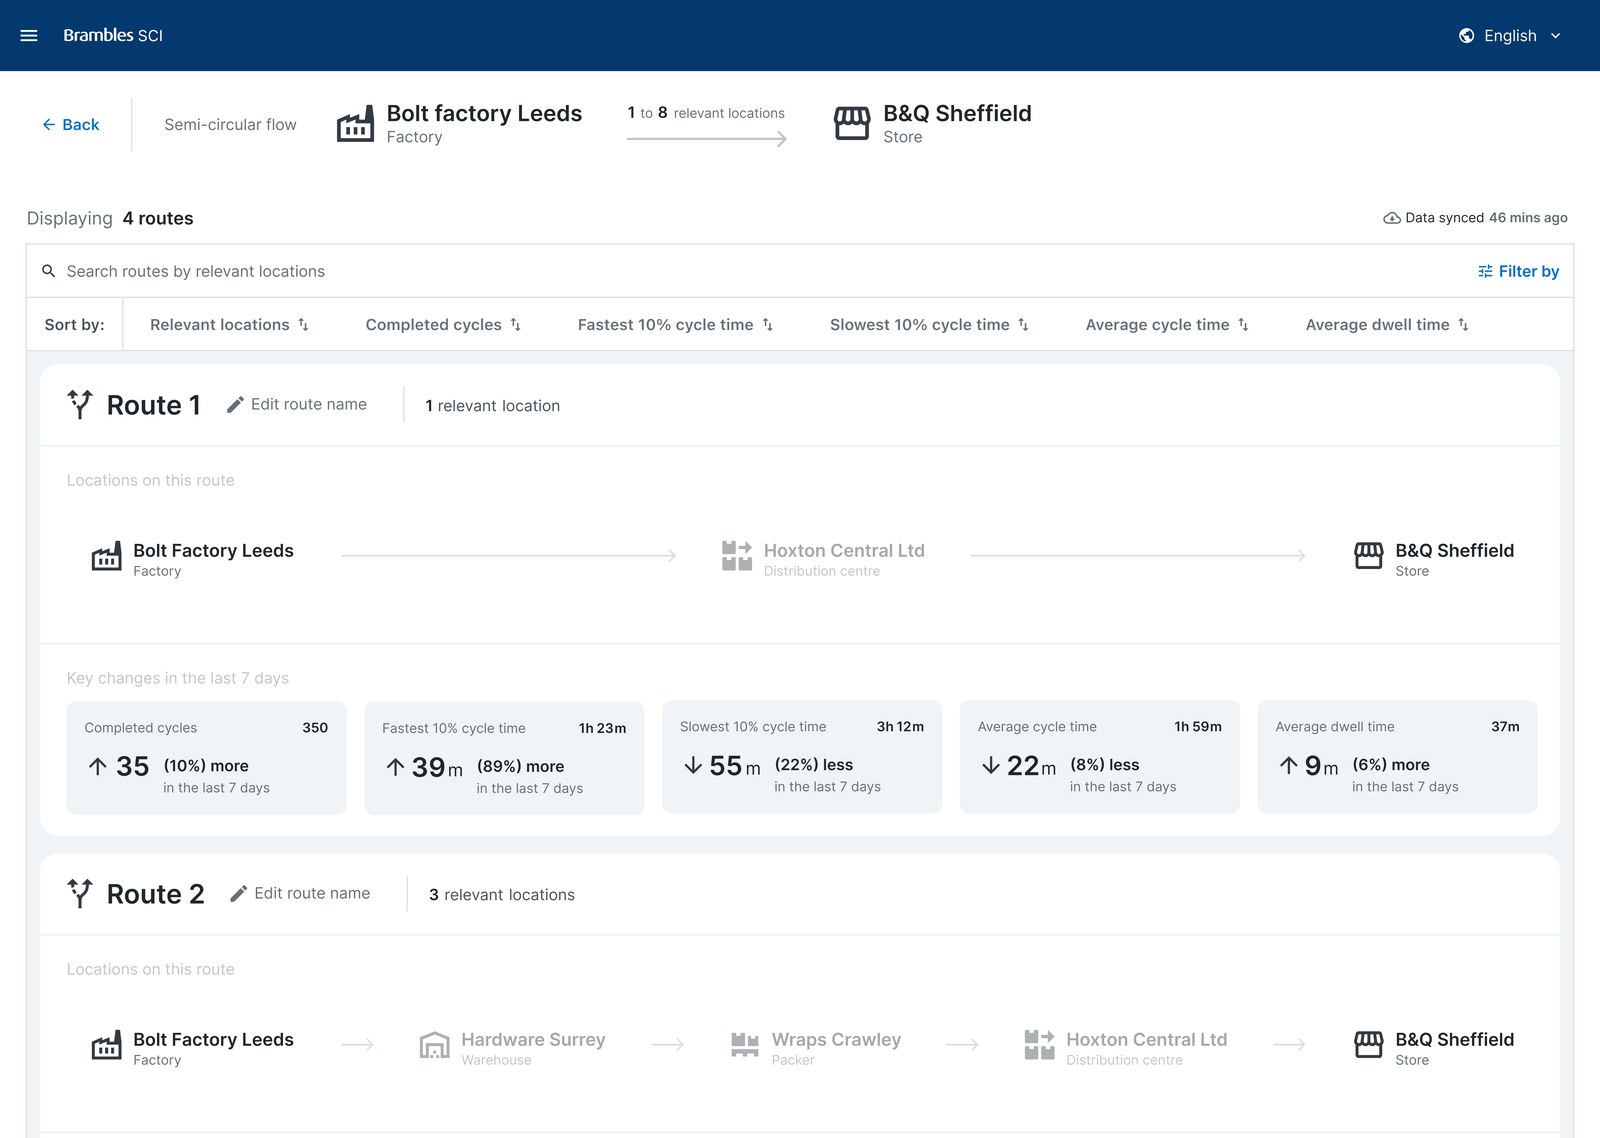Click the '3 relevant locations' text
This screenshot has width=1600, height=1138.
point(502,894)
